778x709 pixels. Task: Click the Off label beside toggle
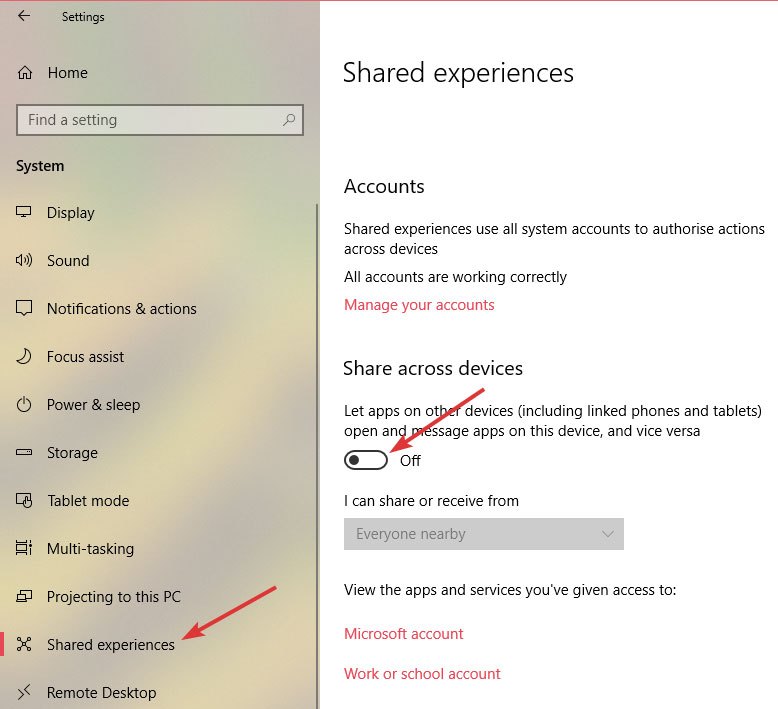click(x=410, y=461)
